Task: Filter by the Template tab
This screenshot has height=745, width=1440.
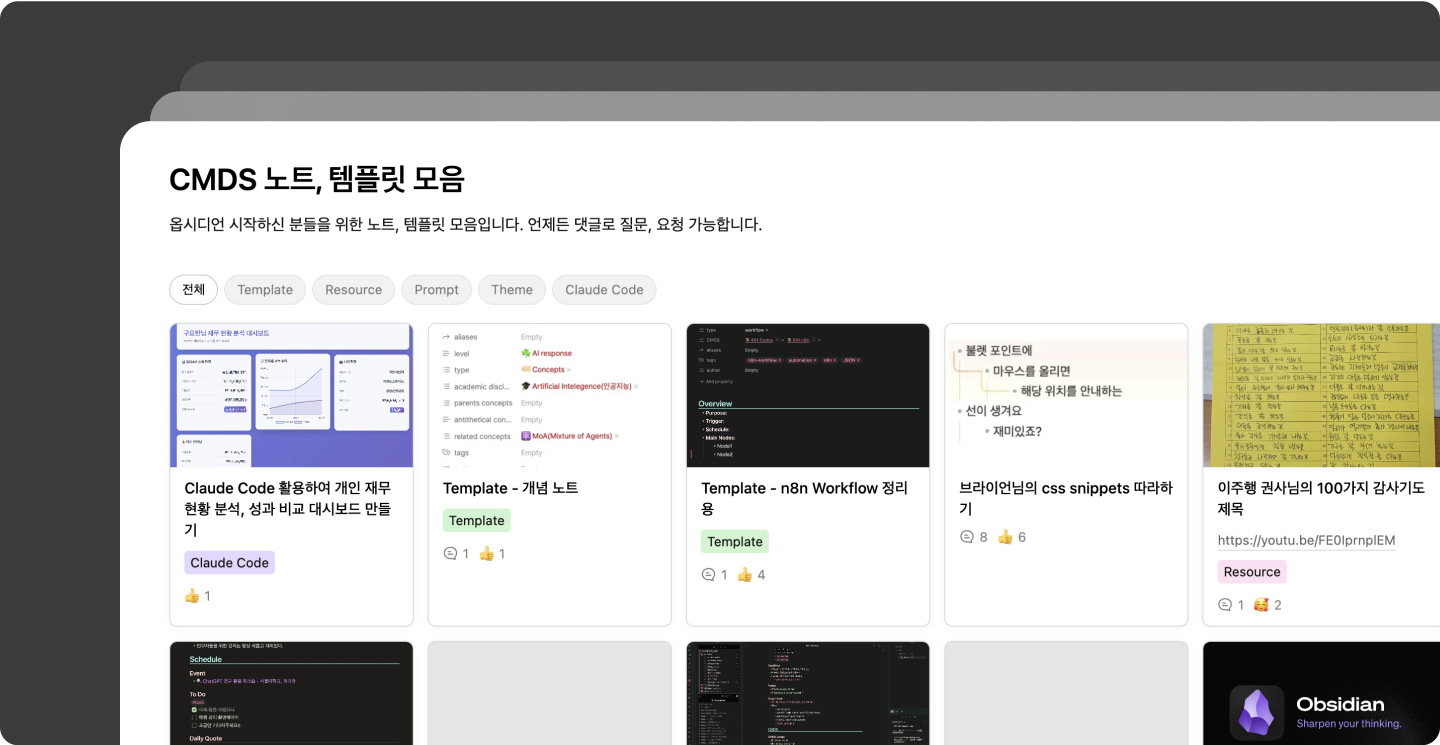Action: [x=265, y=290]
